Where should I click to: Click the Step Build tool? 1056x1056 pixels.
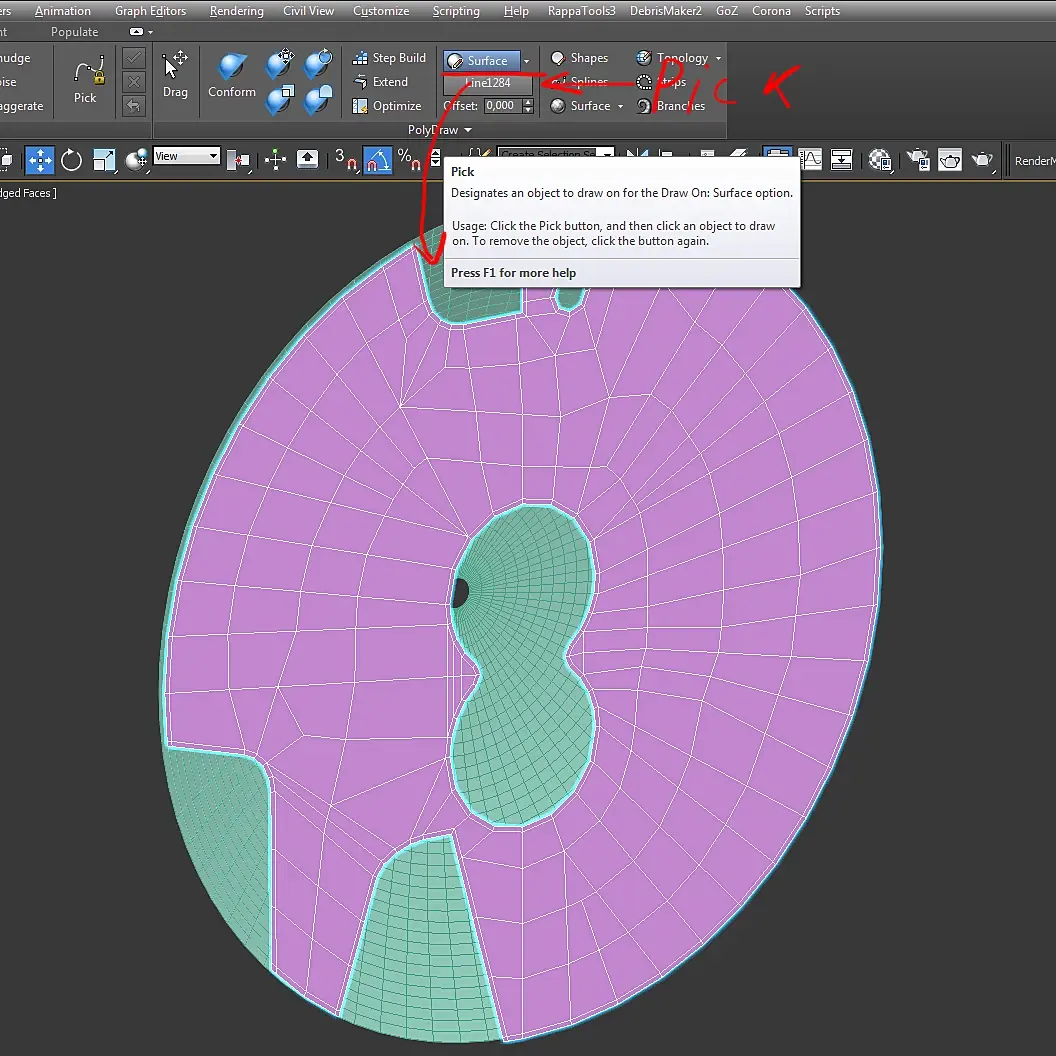[389, 58]
